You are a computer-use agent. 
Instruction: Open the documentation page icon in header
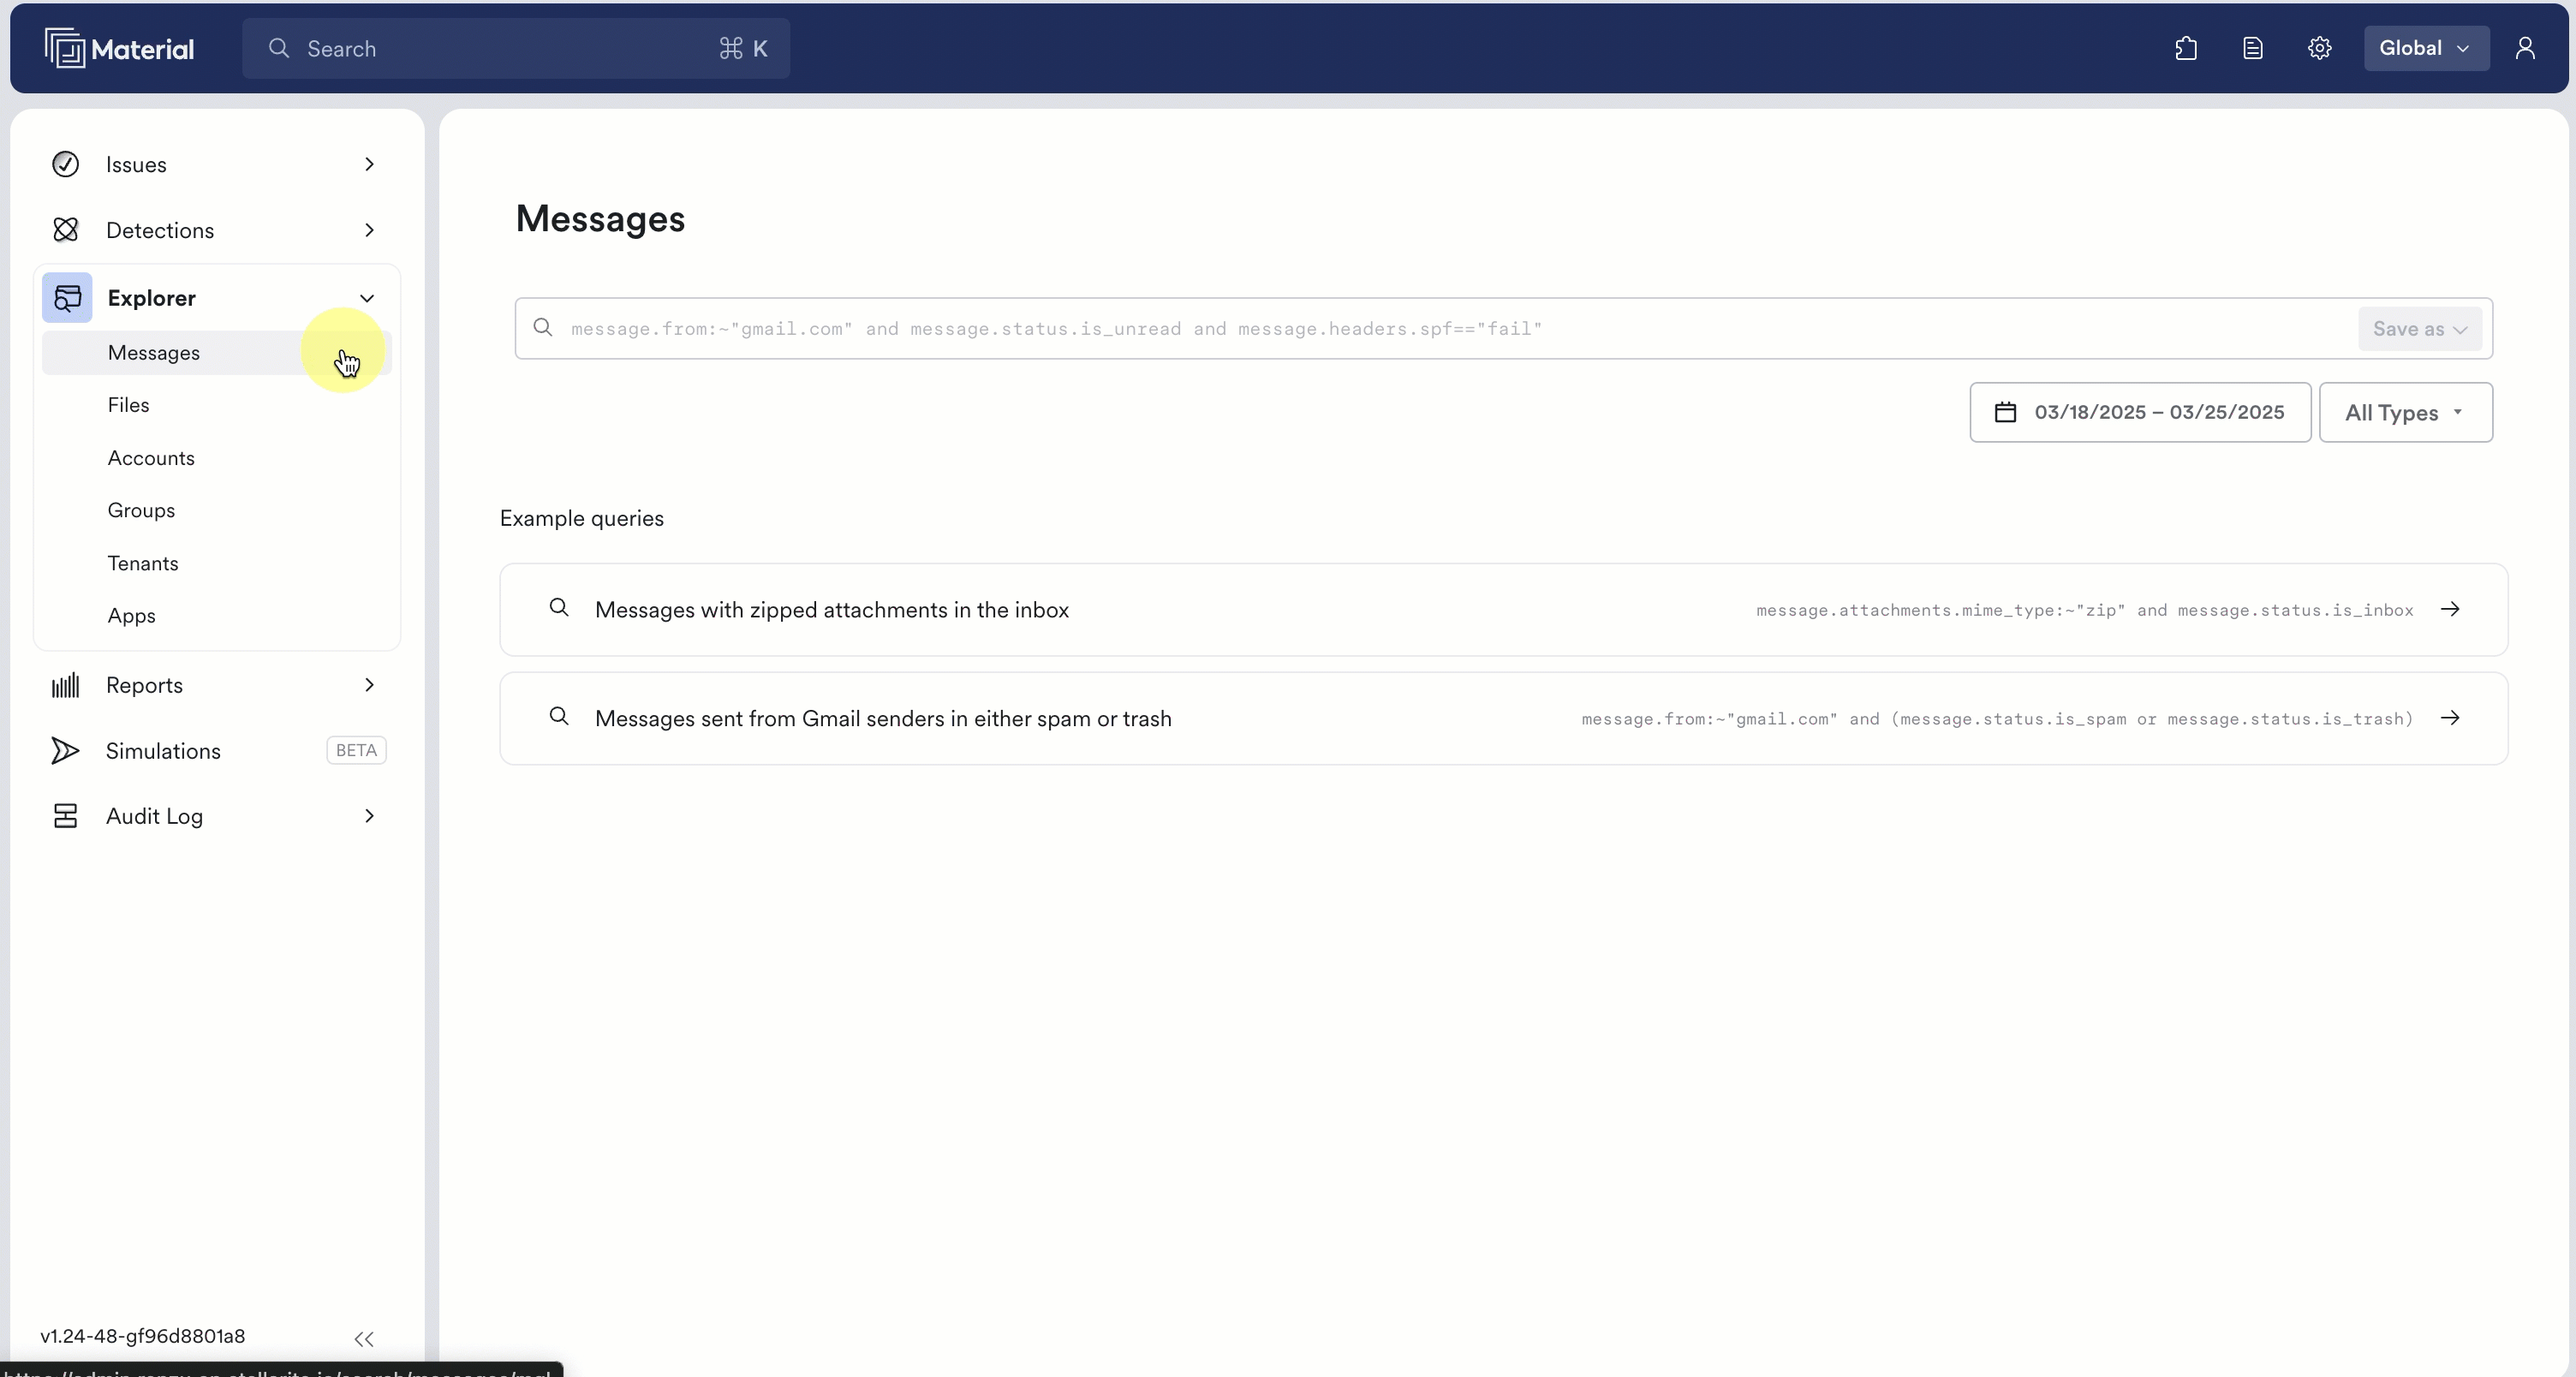point(2253,48)
